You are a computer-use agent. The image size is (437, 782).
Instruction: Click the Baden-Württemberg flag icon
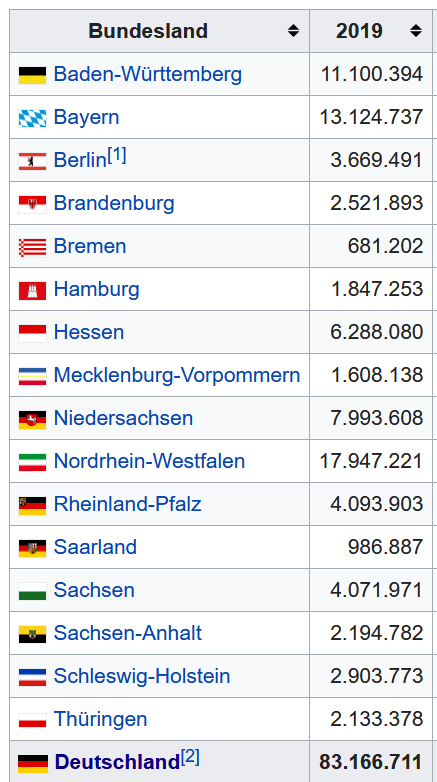tap(32, 75)
